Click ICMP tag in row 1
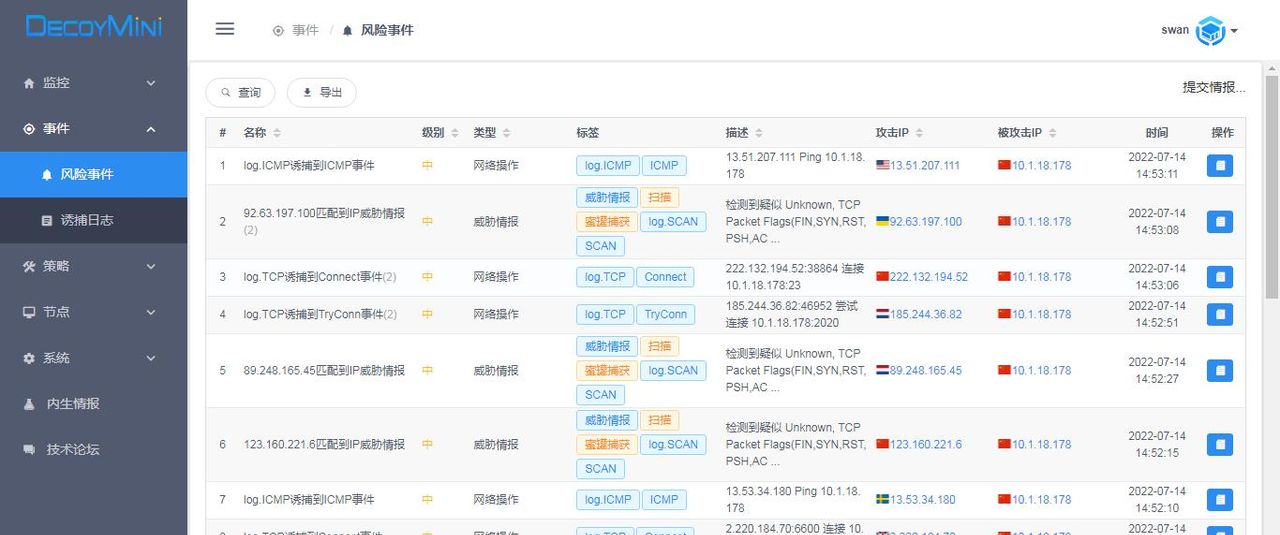1280x535 pixels. click(x=664, y=166)
